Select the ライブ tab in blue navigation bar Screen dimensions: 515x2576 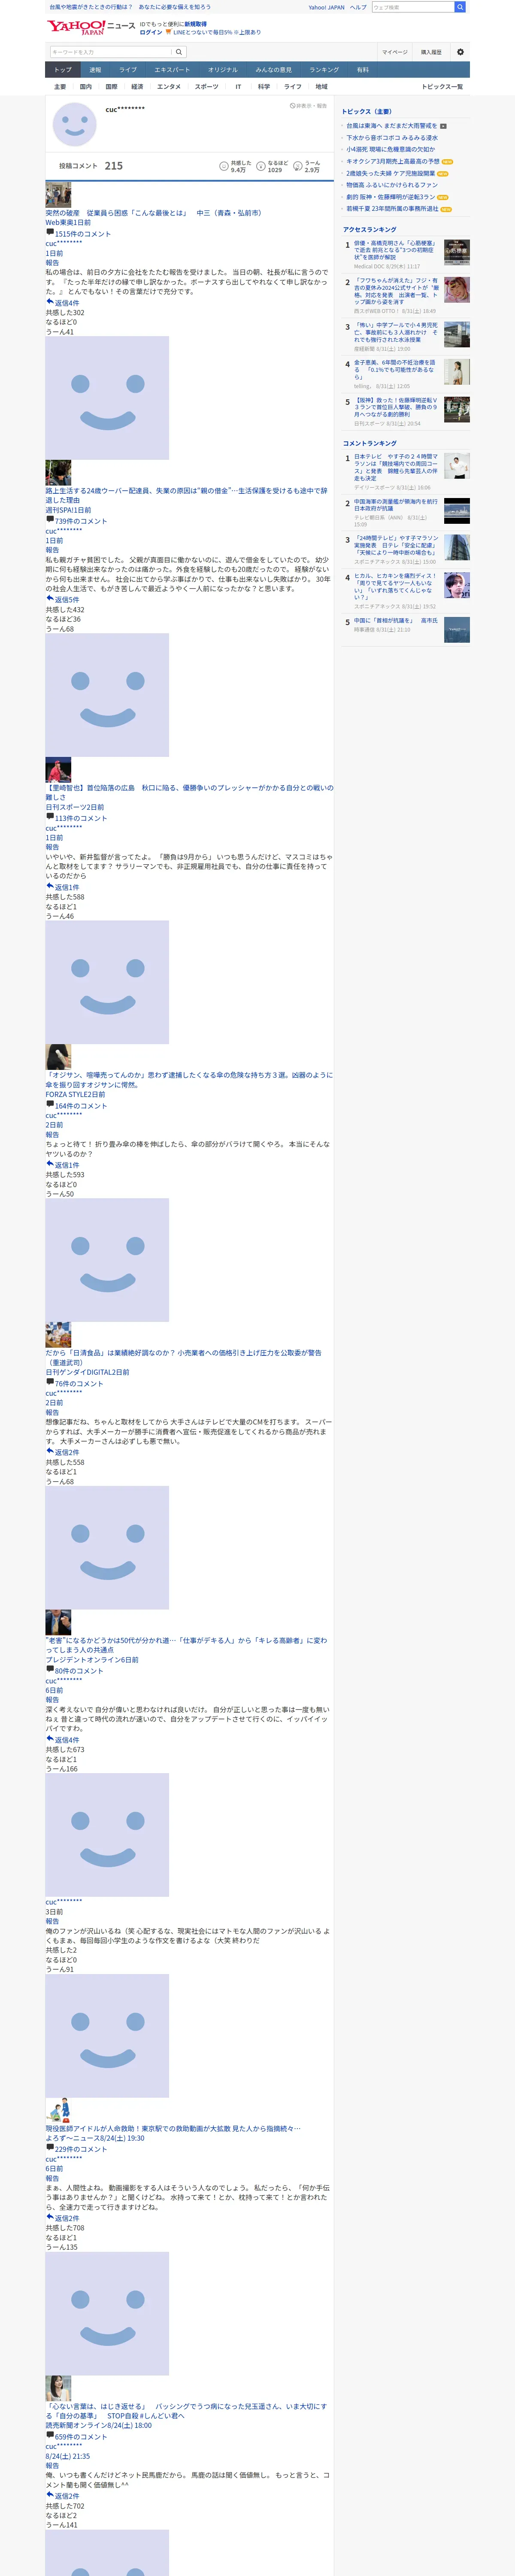click(128, 70)
